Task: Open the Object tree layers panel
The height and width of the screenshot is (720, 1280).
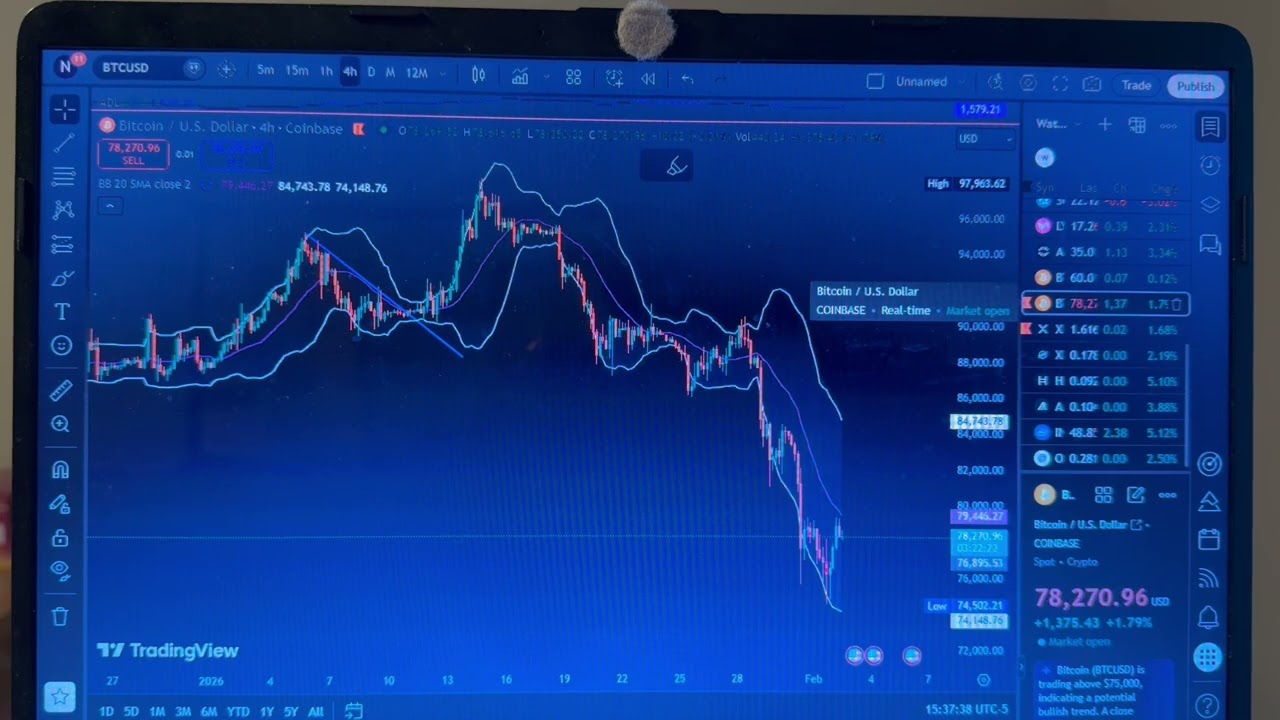Action: 1210,204
